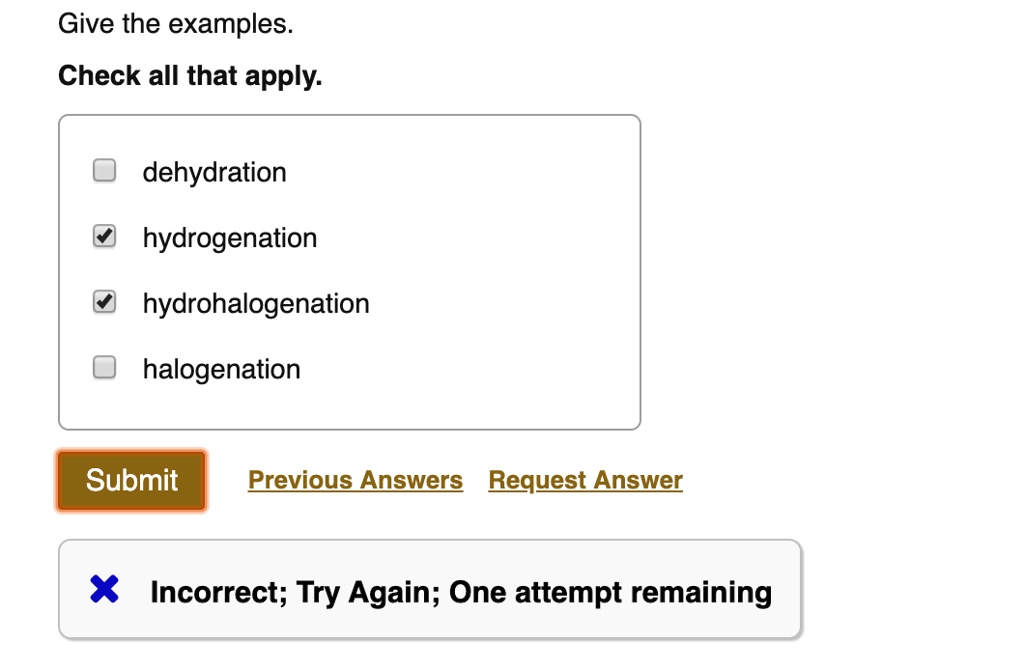Viewport: 1024px width, 670px height.
Task: Click the blue X incorrect indicator icon
Action: point(103,590)
